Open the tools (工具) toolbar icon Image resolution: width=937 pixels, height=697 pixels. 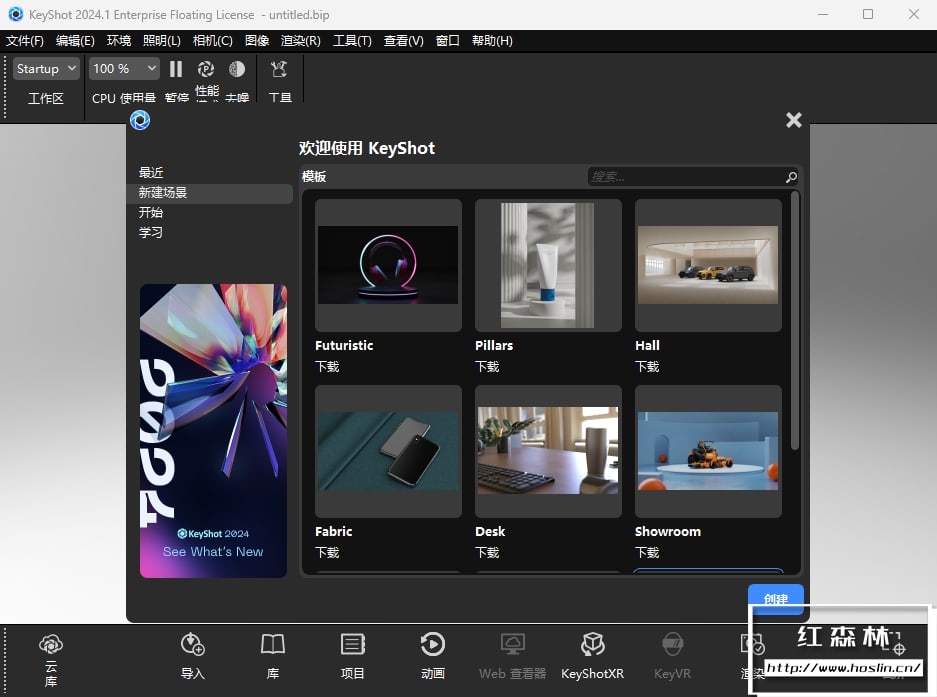coord(279,69)
